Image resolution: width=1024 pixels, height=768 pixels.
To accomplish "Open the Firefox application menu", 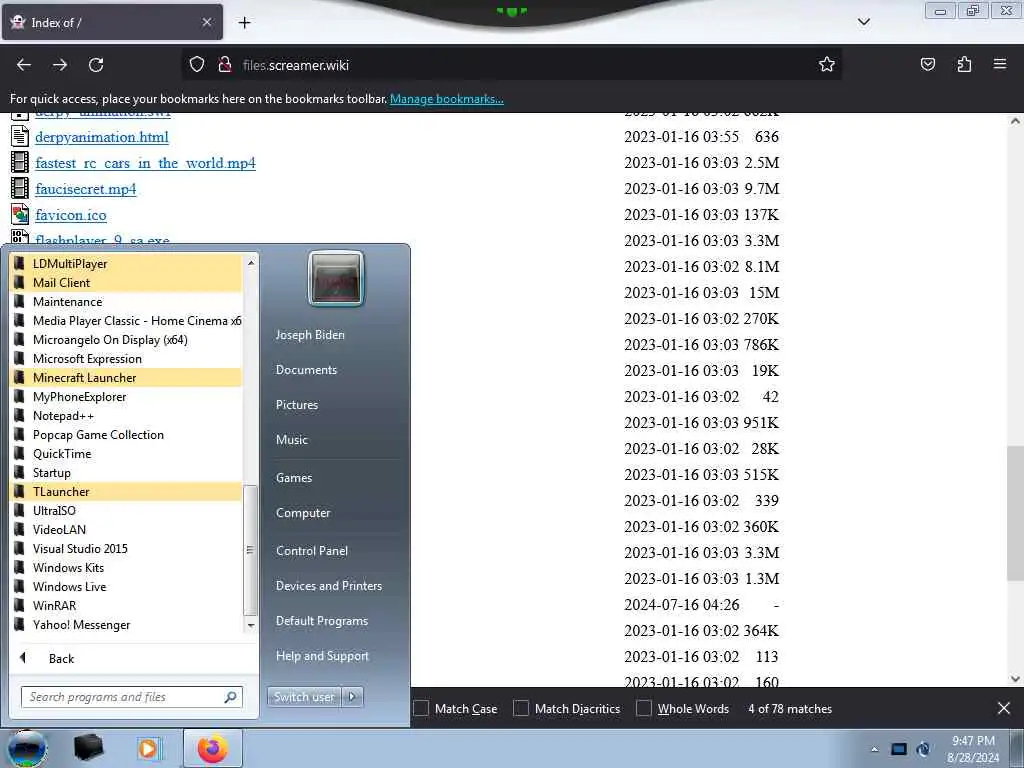I will click(x=1000, y=64).
